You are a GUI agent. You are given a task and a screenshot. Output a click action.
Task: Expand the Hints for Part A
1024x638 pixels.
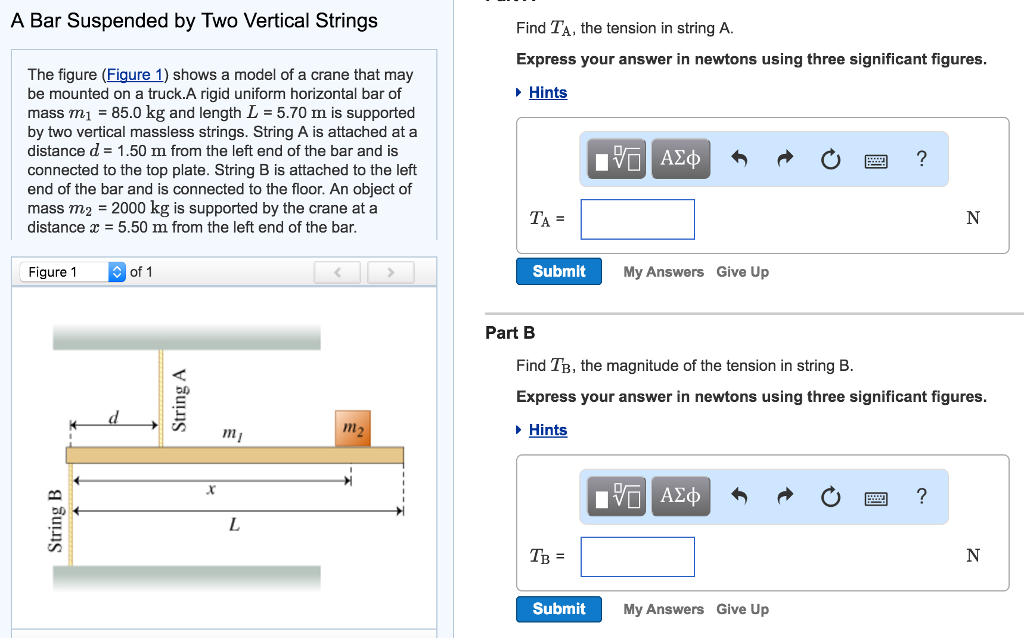click(x=547, y=92)
